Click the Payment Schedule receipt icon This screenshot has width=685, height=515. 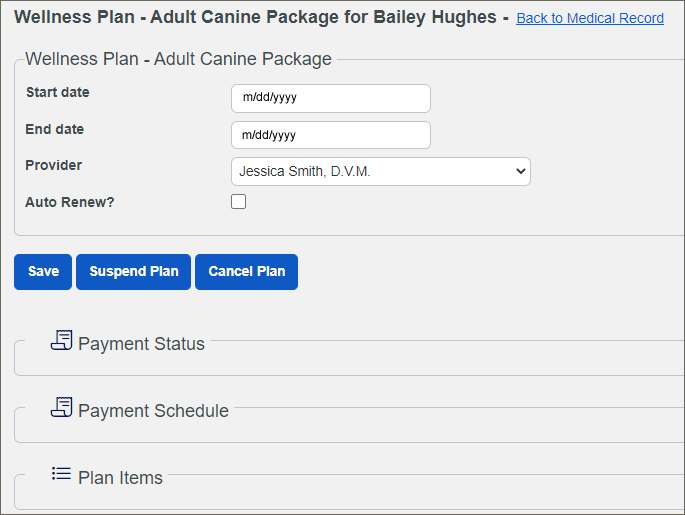point(62,407)
